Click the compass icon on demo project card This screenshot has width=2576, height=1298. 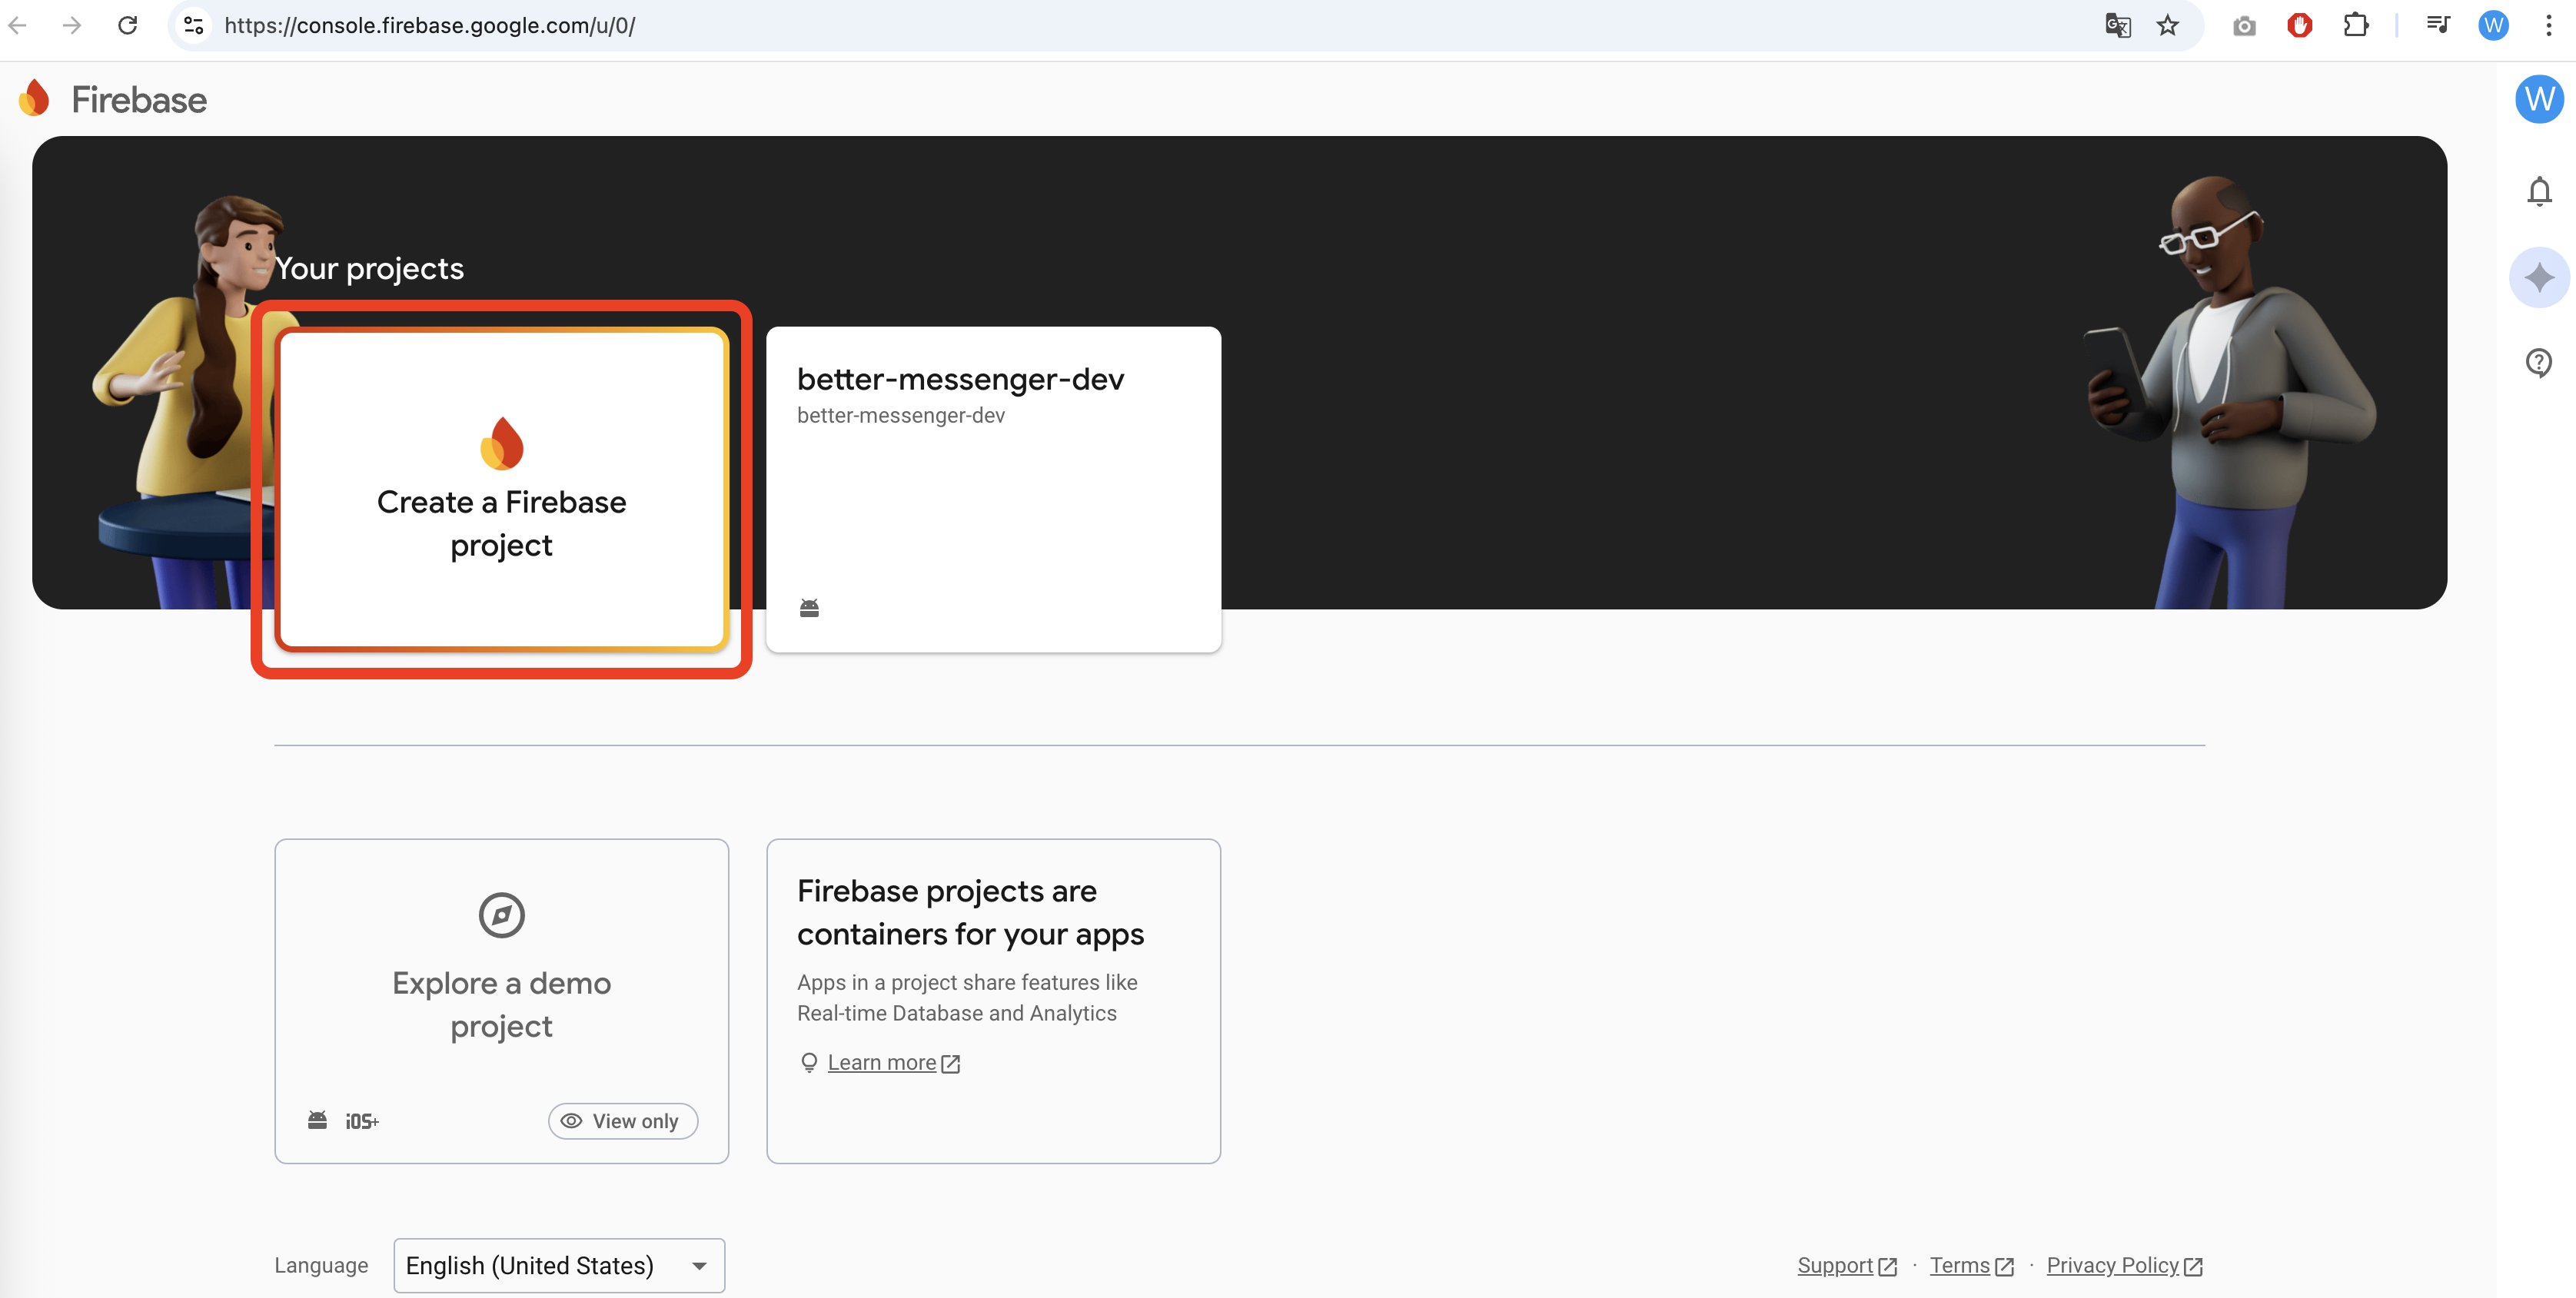pyautogui.click(x=502, y=914)
